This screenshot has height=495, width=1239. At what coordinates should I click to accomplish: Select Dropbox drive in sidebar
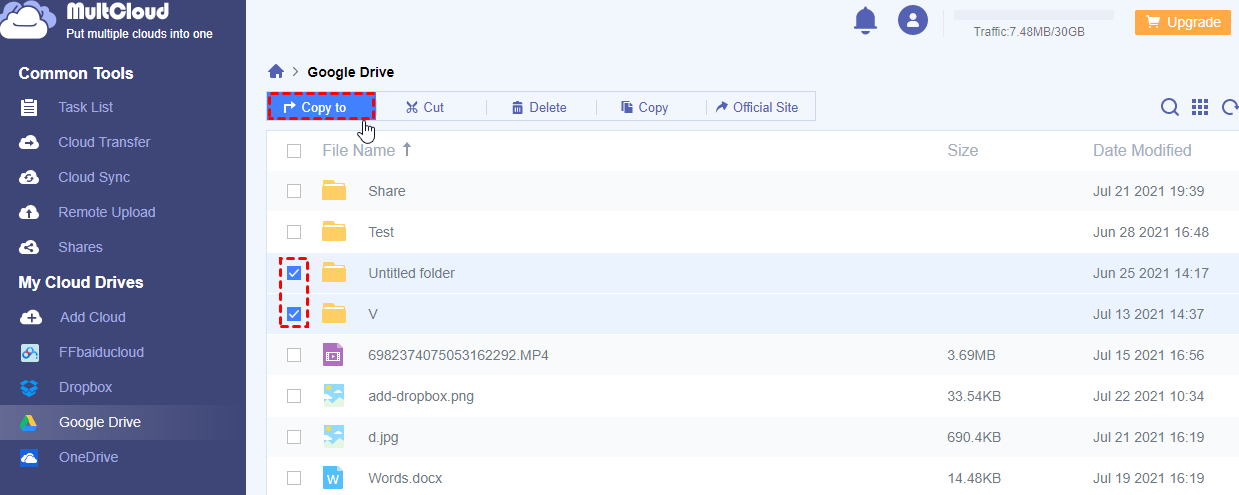85,387
